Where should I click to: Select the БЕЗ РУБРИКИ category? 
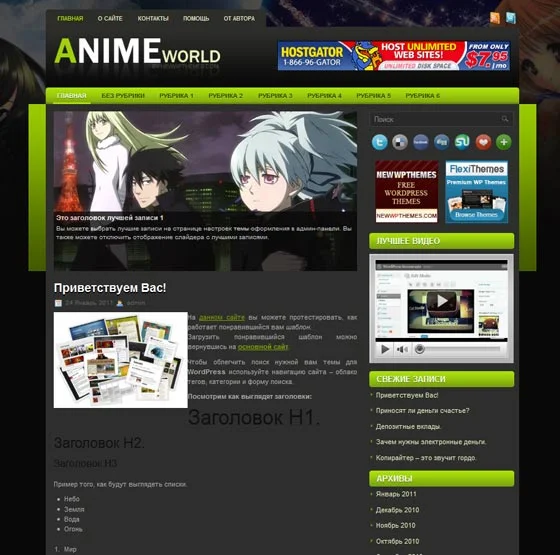[x=123, y=96]
